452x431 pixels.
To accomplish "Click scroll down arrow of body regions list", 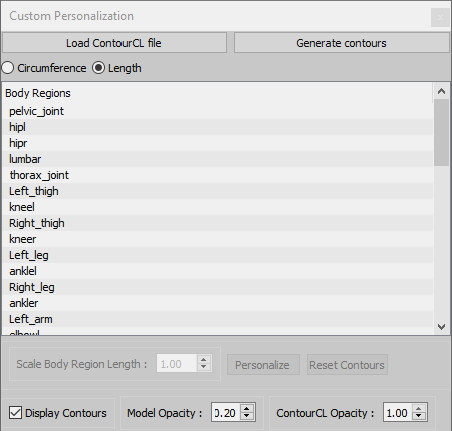I will 441,327.
